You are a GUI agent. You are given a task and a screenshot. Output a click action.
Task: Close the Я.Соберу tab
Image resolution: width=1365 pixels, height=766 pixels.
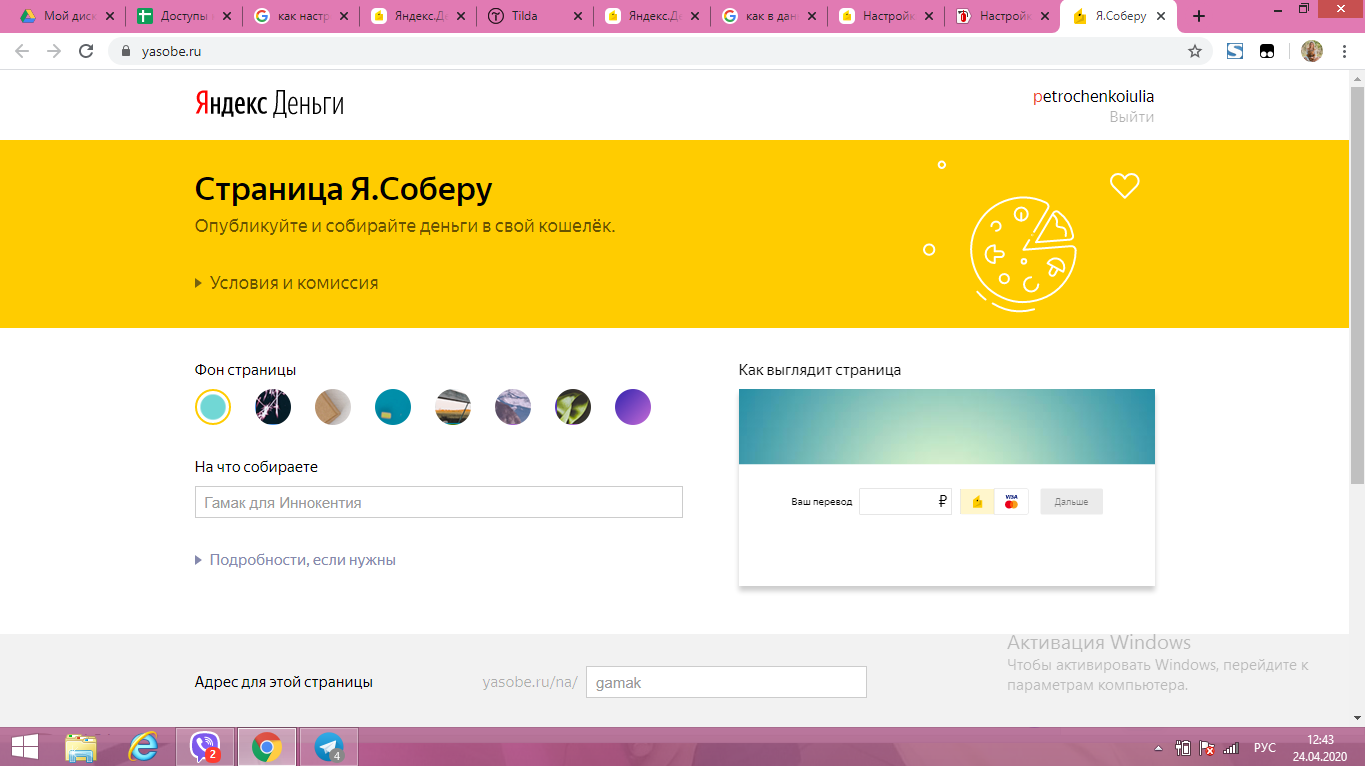click(x=1160, y=16)
